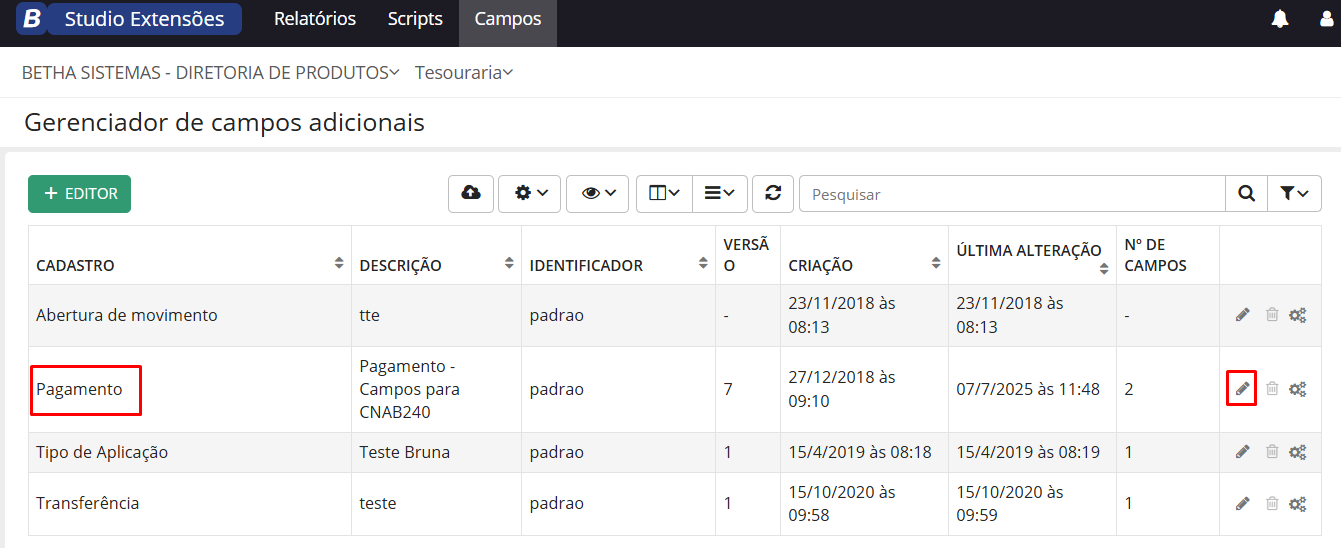The width and height of the screenshot is (1341, 548).
Task: Sort by ÚLTIMA ALTERAÇÃO column arrows
Action: [x=1104, y=268]
